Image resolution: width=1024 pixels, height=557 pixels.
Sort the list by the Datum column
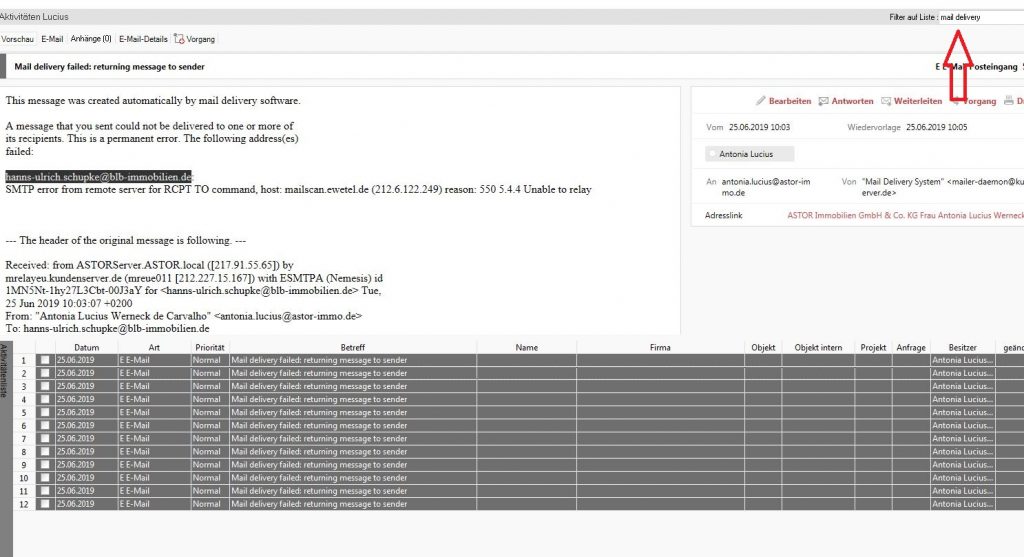(86, 347)
